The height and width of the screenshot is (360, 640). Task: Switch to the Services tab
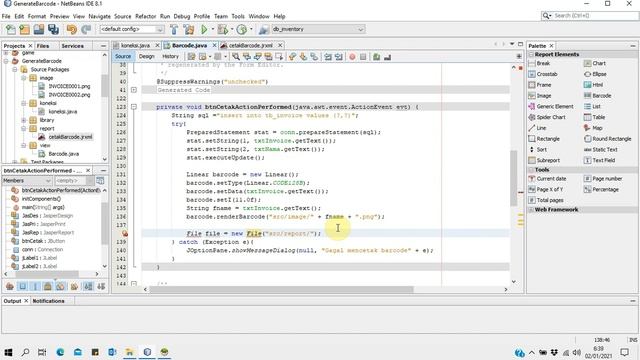pyautogui.click(x=73, y=46)
